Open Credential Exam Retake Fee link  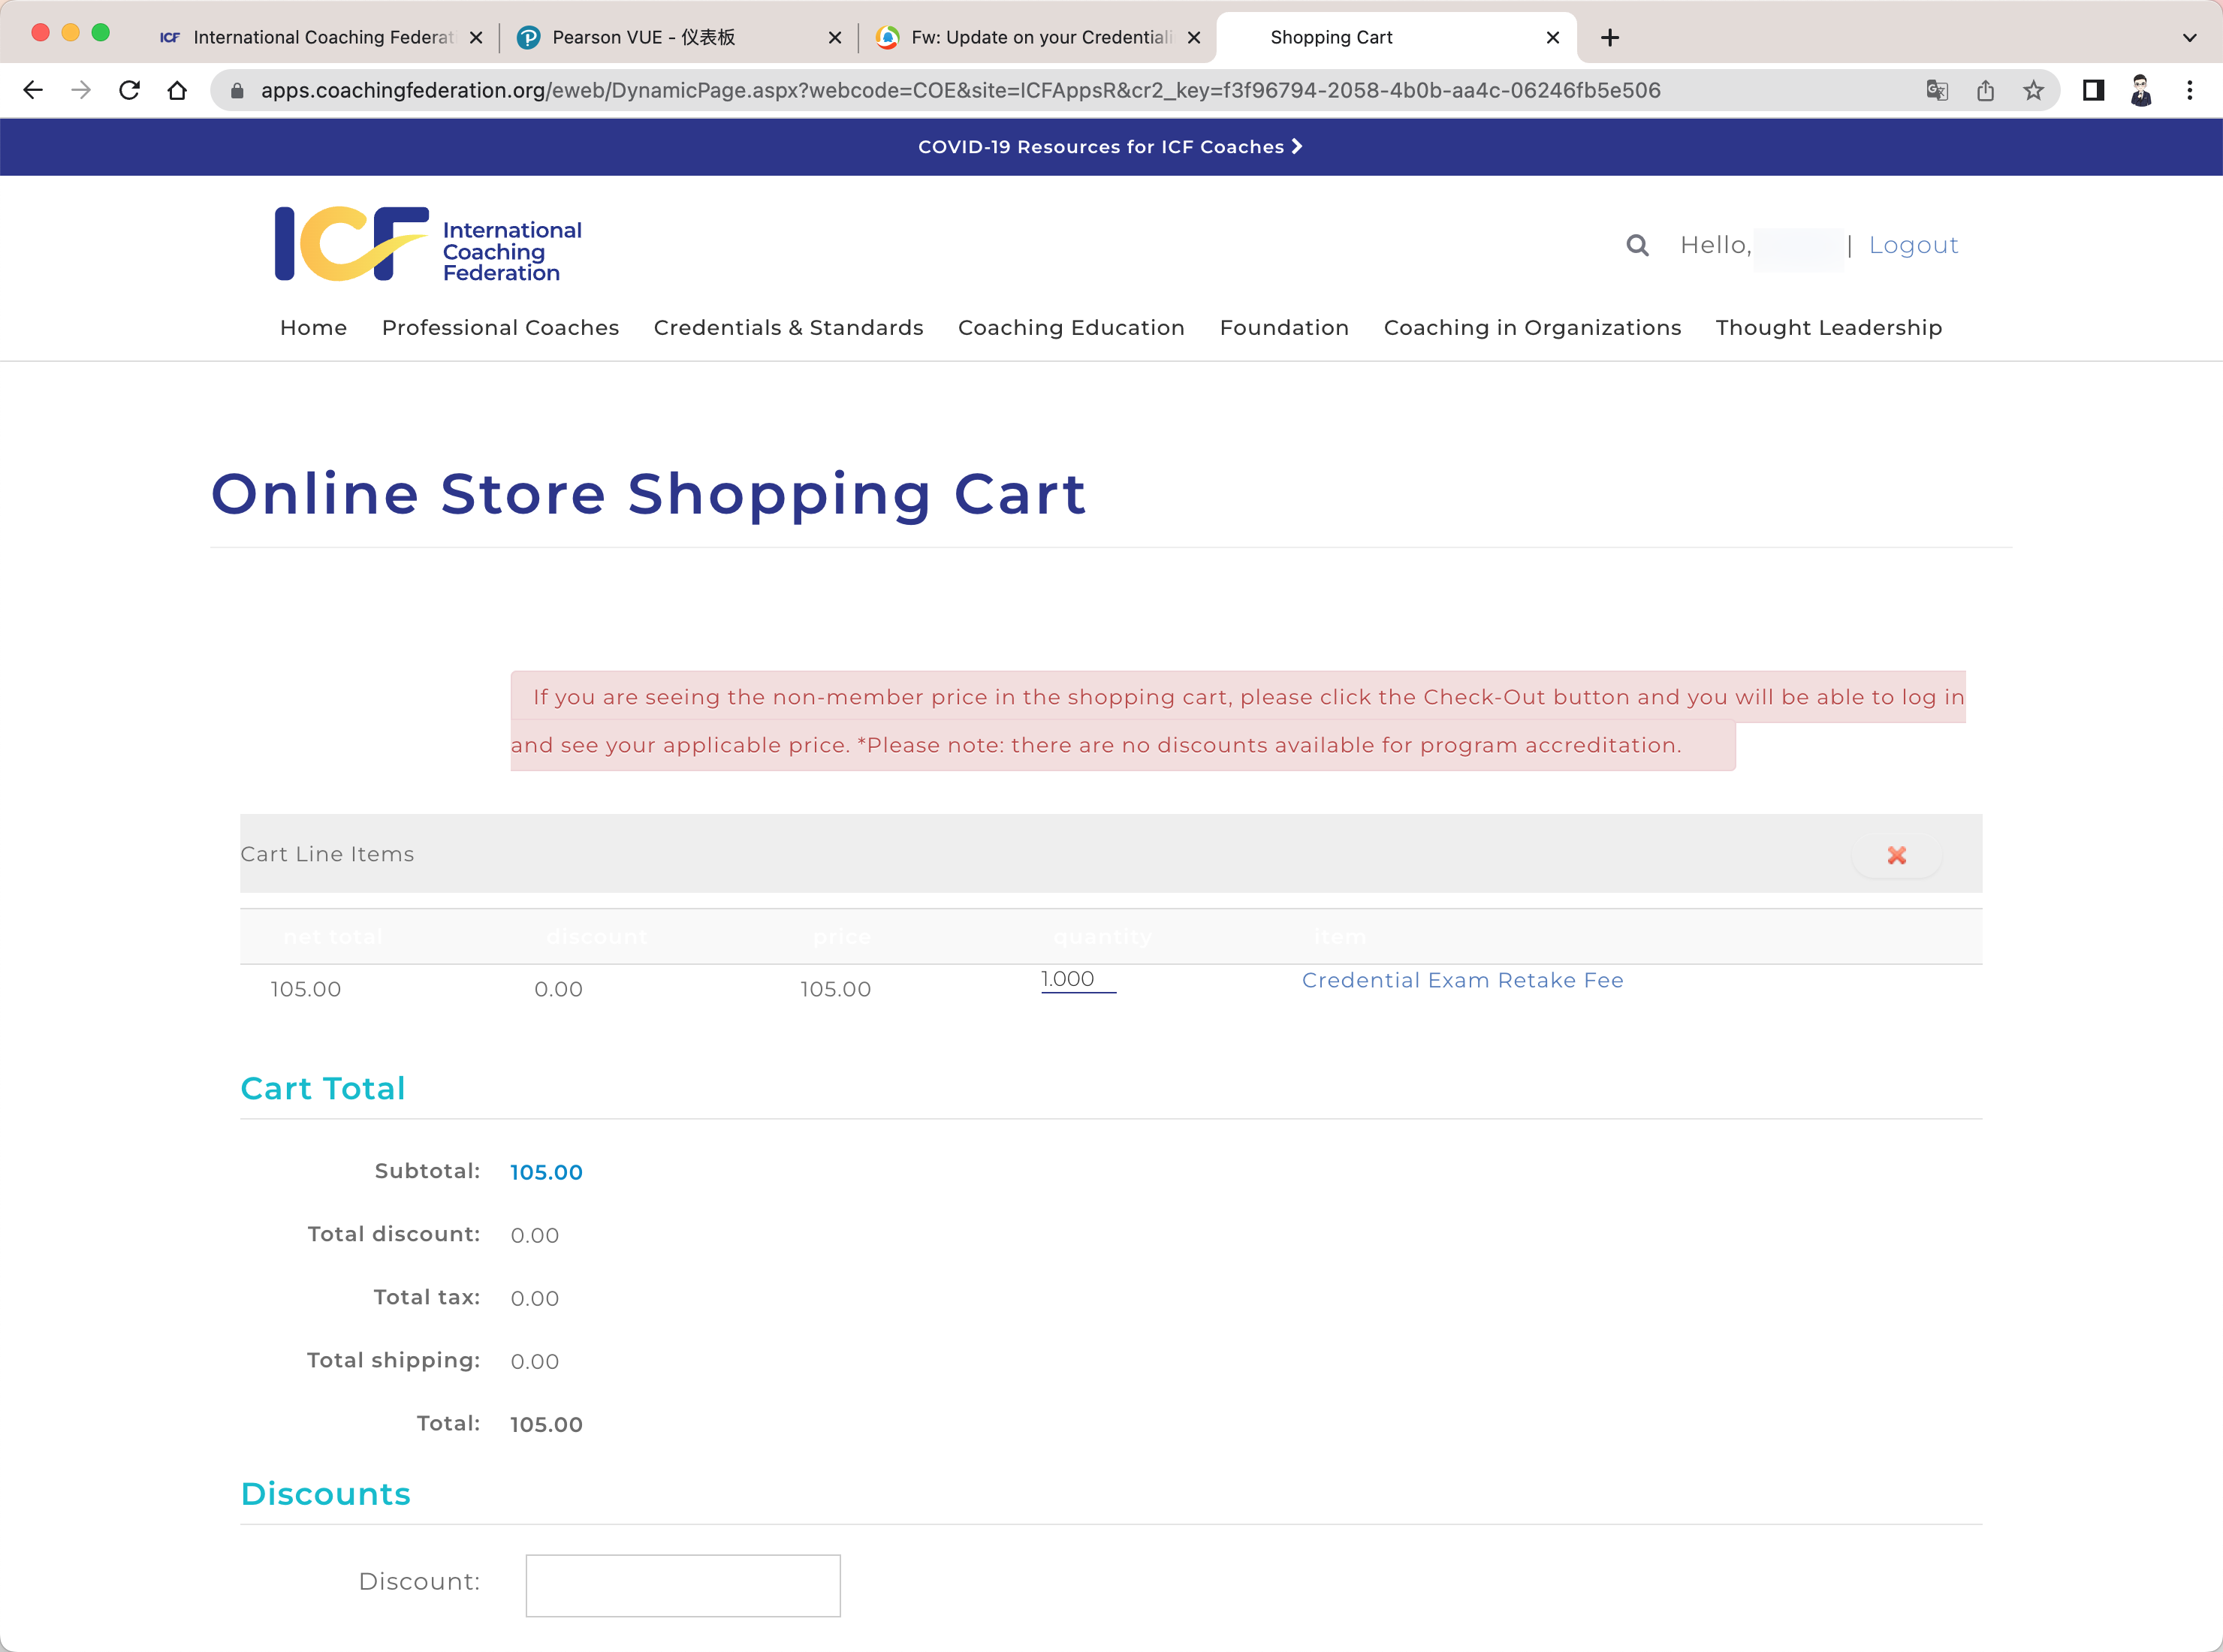[1462, 980]
